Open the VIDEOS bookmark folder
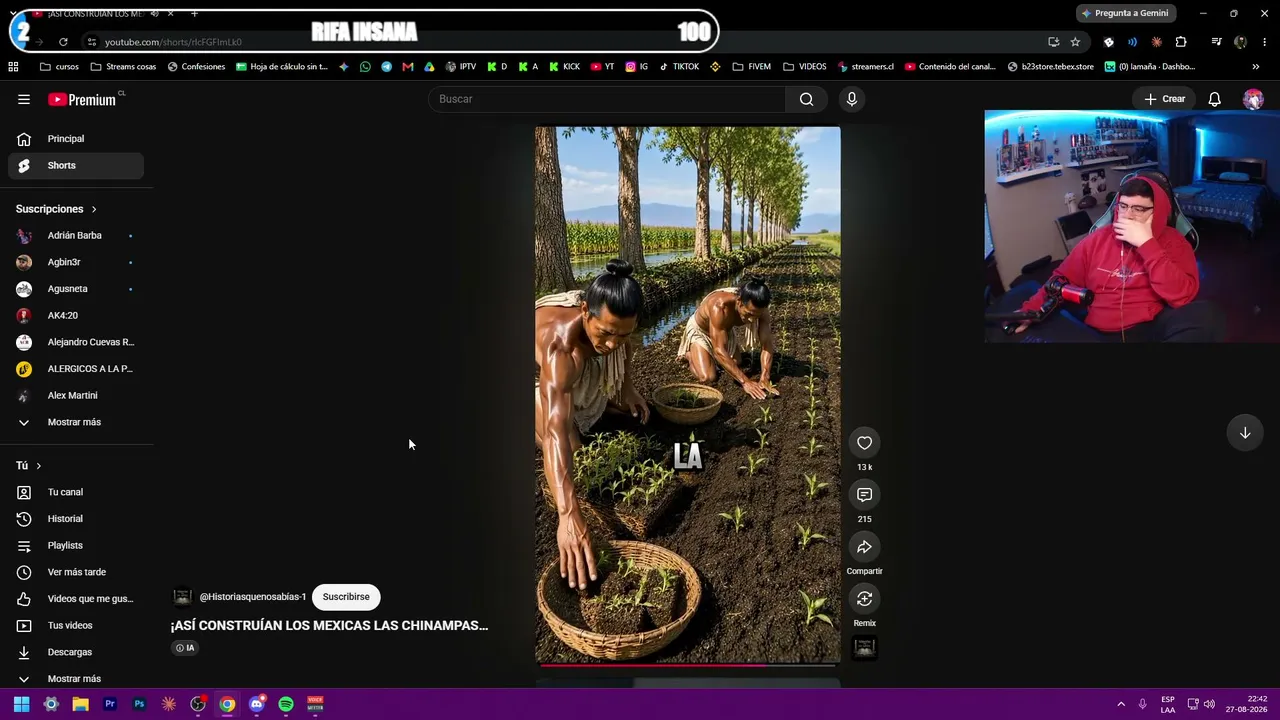The width and height of the screenshot is (1280, 720). (x=805, y=67)
